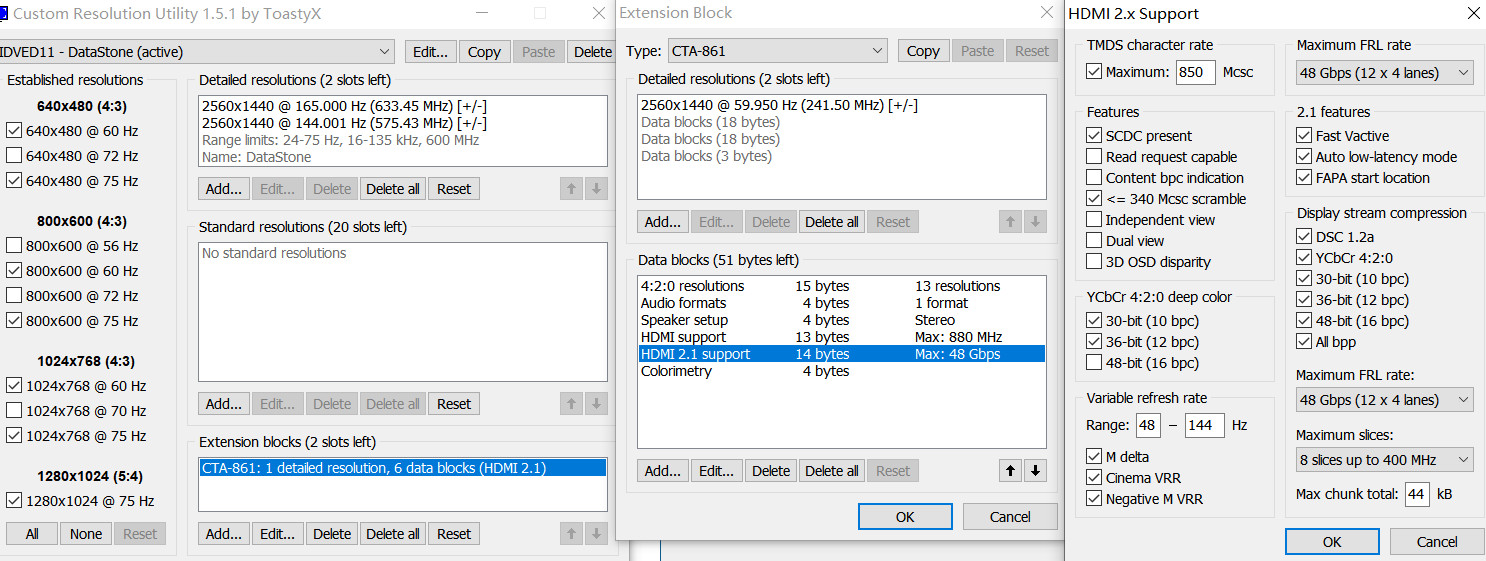Click the Custom Resolution Utility title icon

tap(4, 14)
